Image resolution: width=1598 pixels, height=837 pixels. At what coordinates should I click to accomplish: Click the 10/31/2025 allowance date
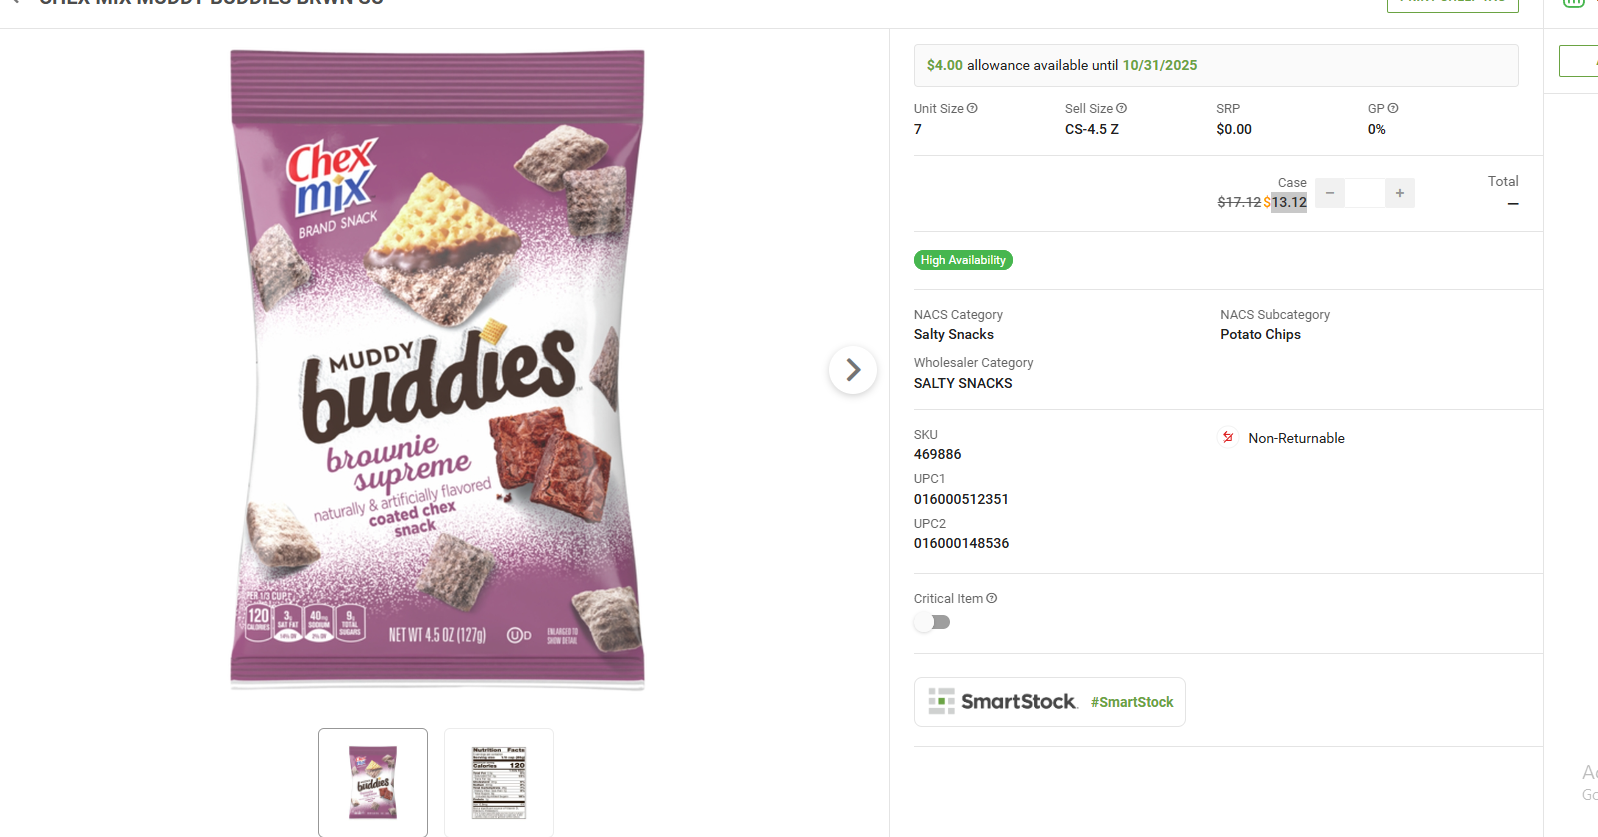coord(1160,65)
